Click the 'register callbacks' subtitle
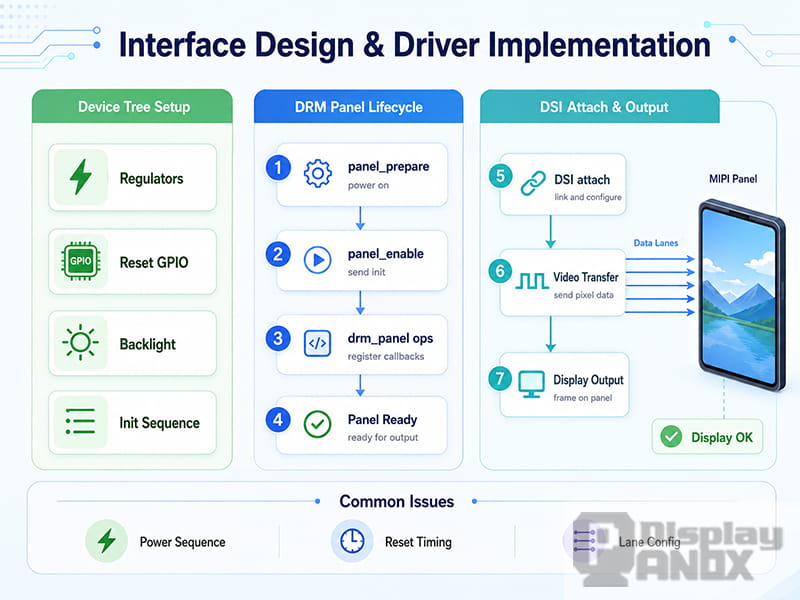 click(386, 356)
